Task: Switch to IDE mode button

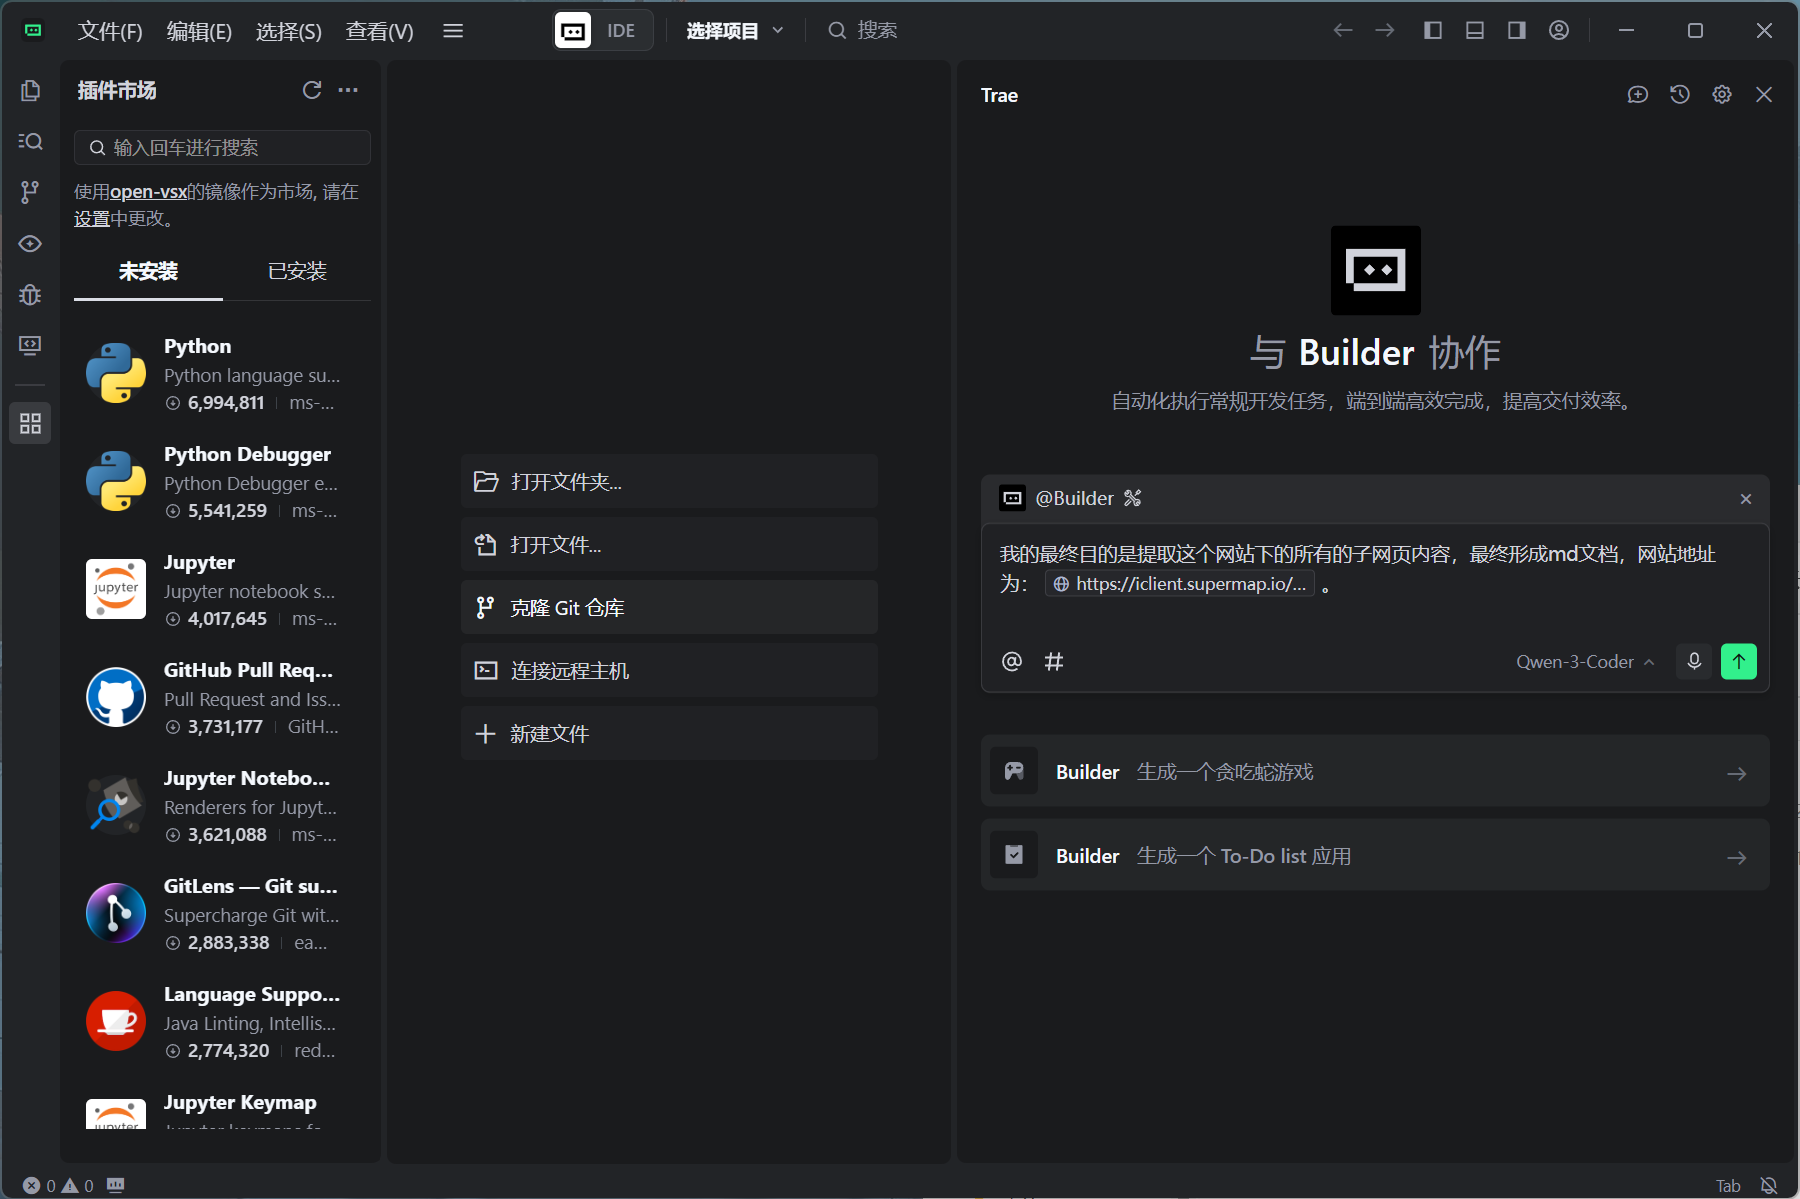Action: click(x=603, y=30)
